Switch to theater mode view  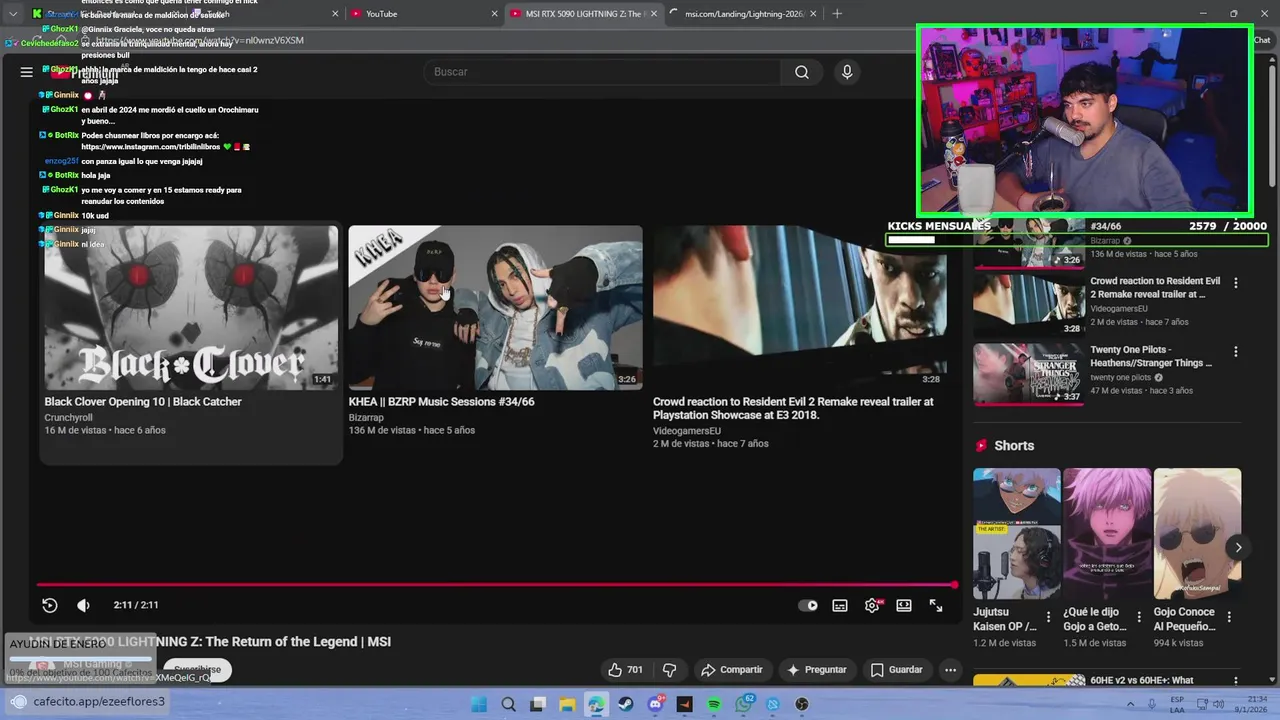pyautogui.click(x=904, y=605)
